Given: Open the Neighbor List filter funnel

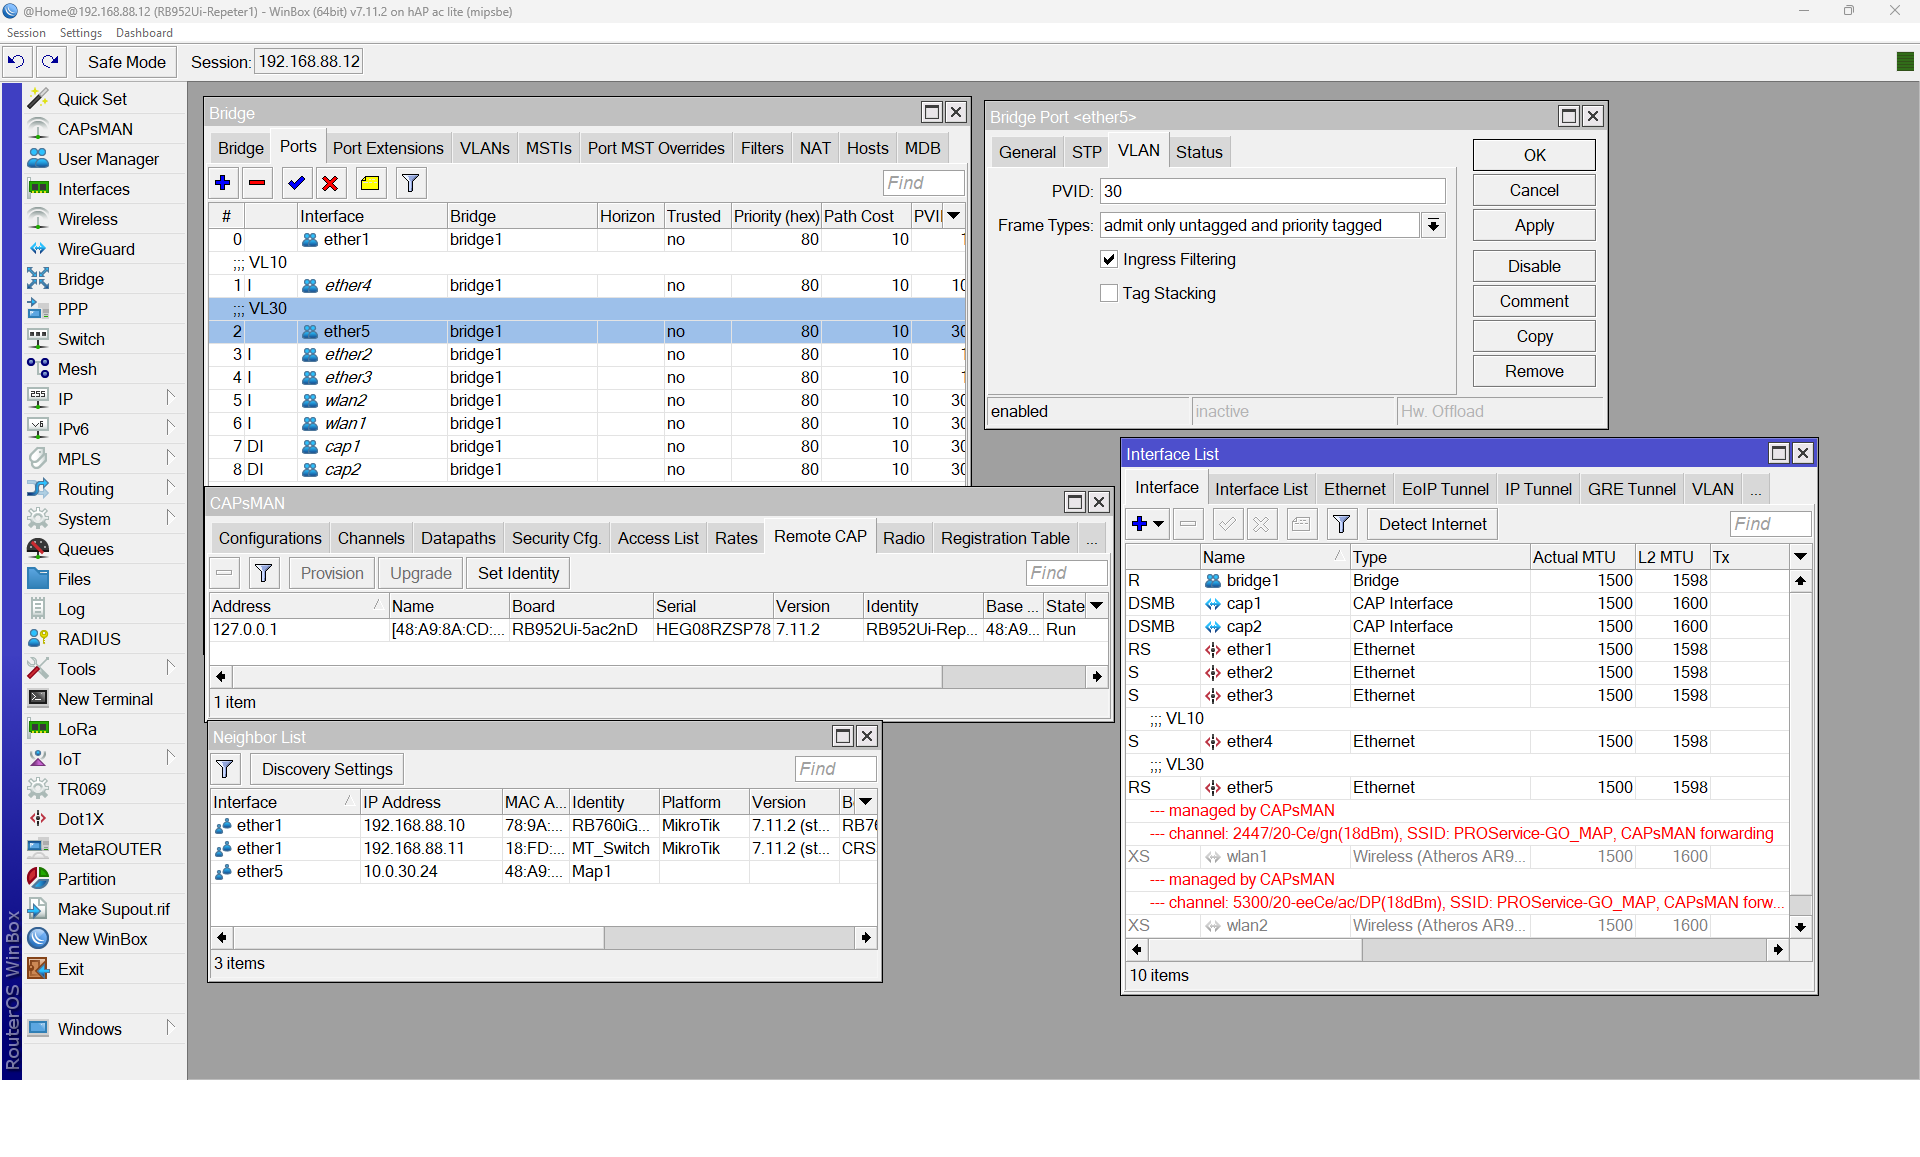Looking at the screenshot, I should point(224,769).
